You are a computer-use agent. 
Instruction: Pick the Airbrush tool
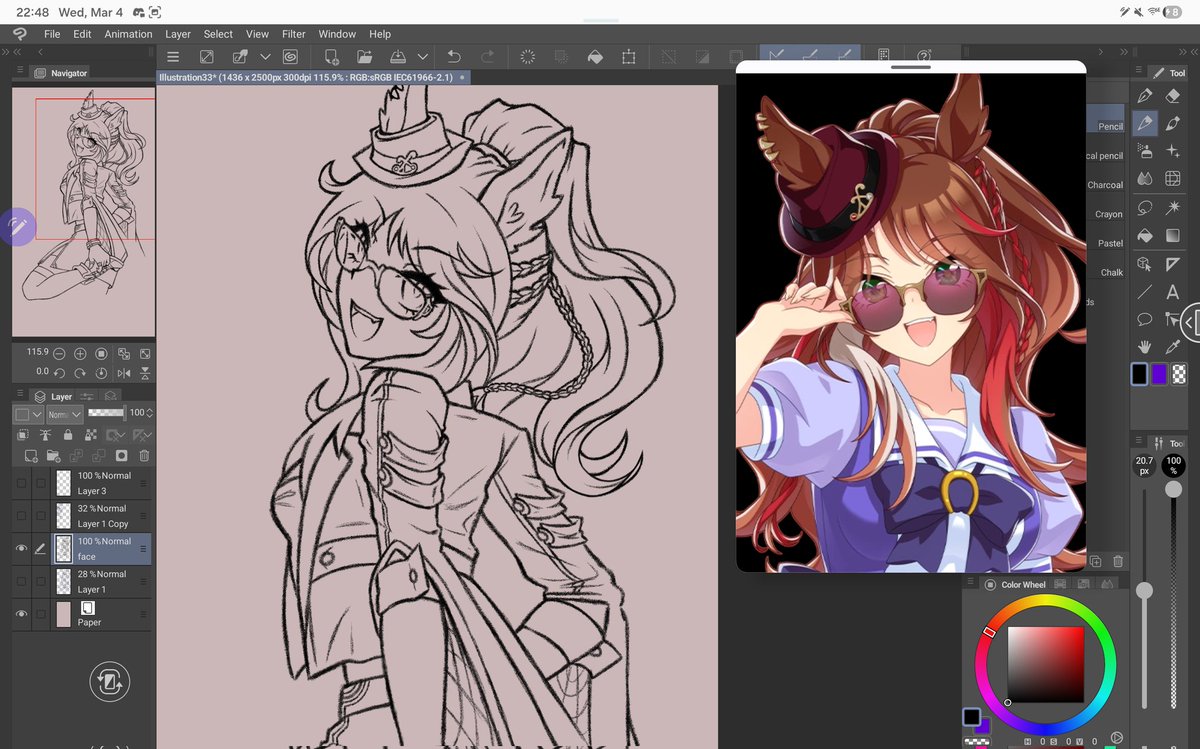click(1143, 149)
